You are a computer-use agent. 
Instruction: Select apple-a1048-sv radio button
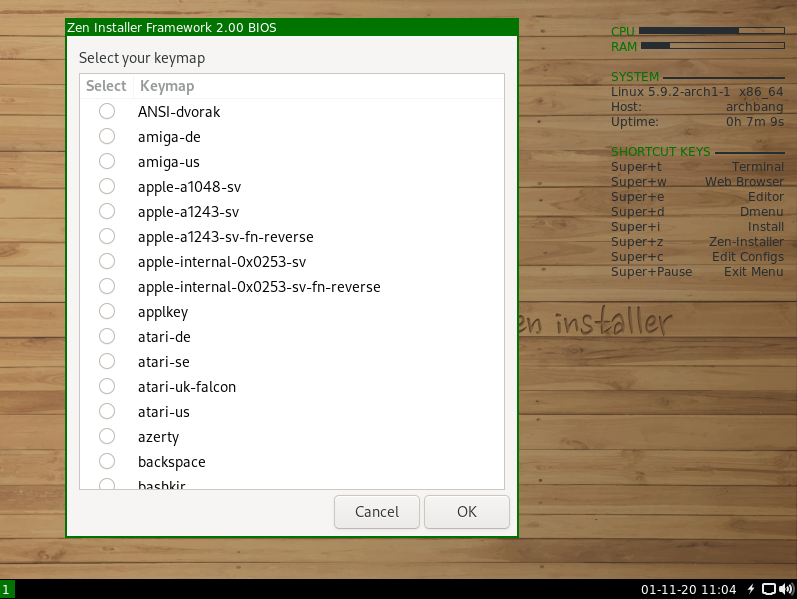(x=107, y=186)
